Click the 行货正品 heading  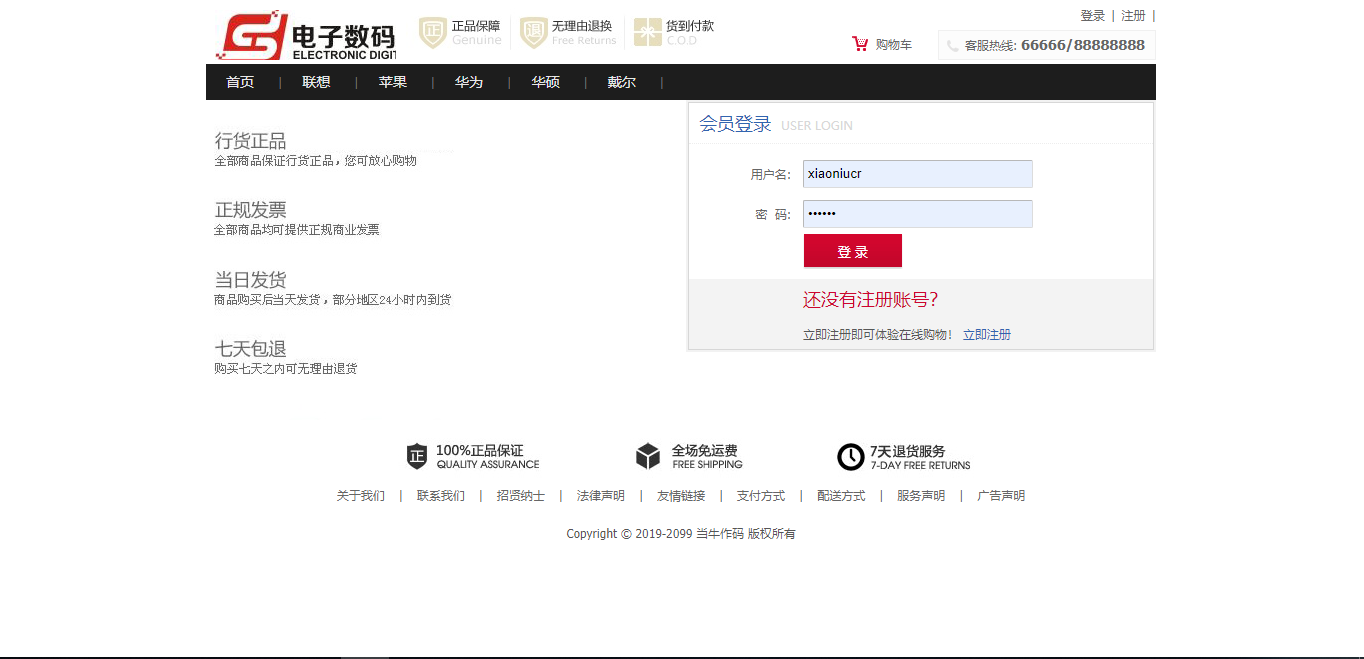coord(250,141)
